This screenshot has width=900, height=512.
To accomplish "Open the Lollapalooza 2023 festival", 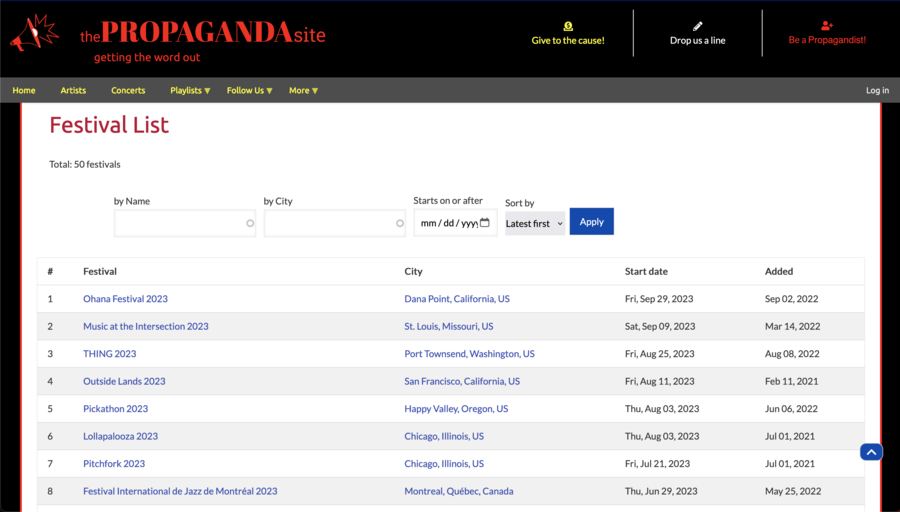I will (x=120, y=436).
